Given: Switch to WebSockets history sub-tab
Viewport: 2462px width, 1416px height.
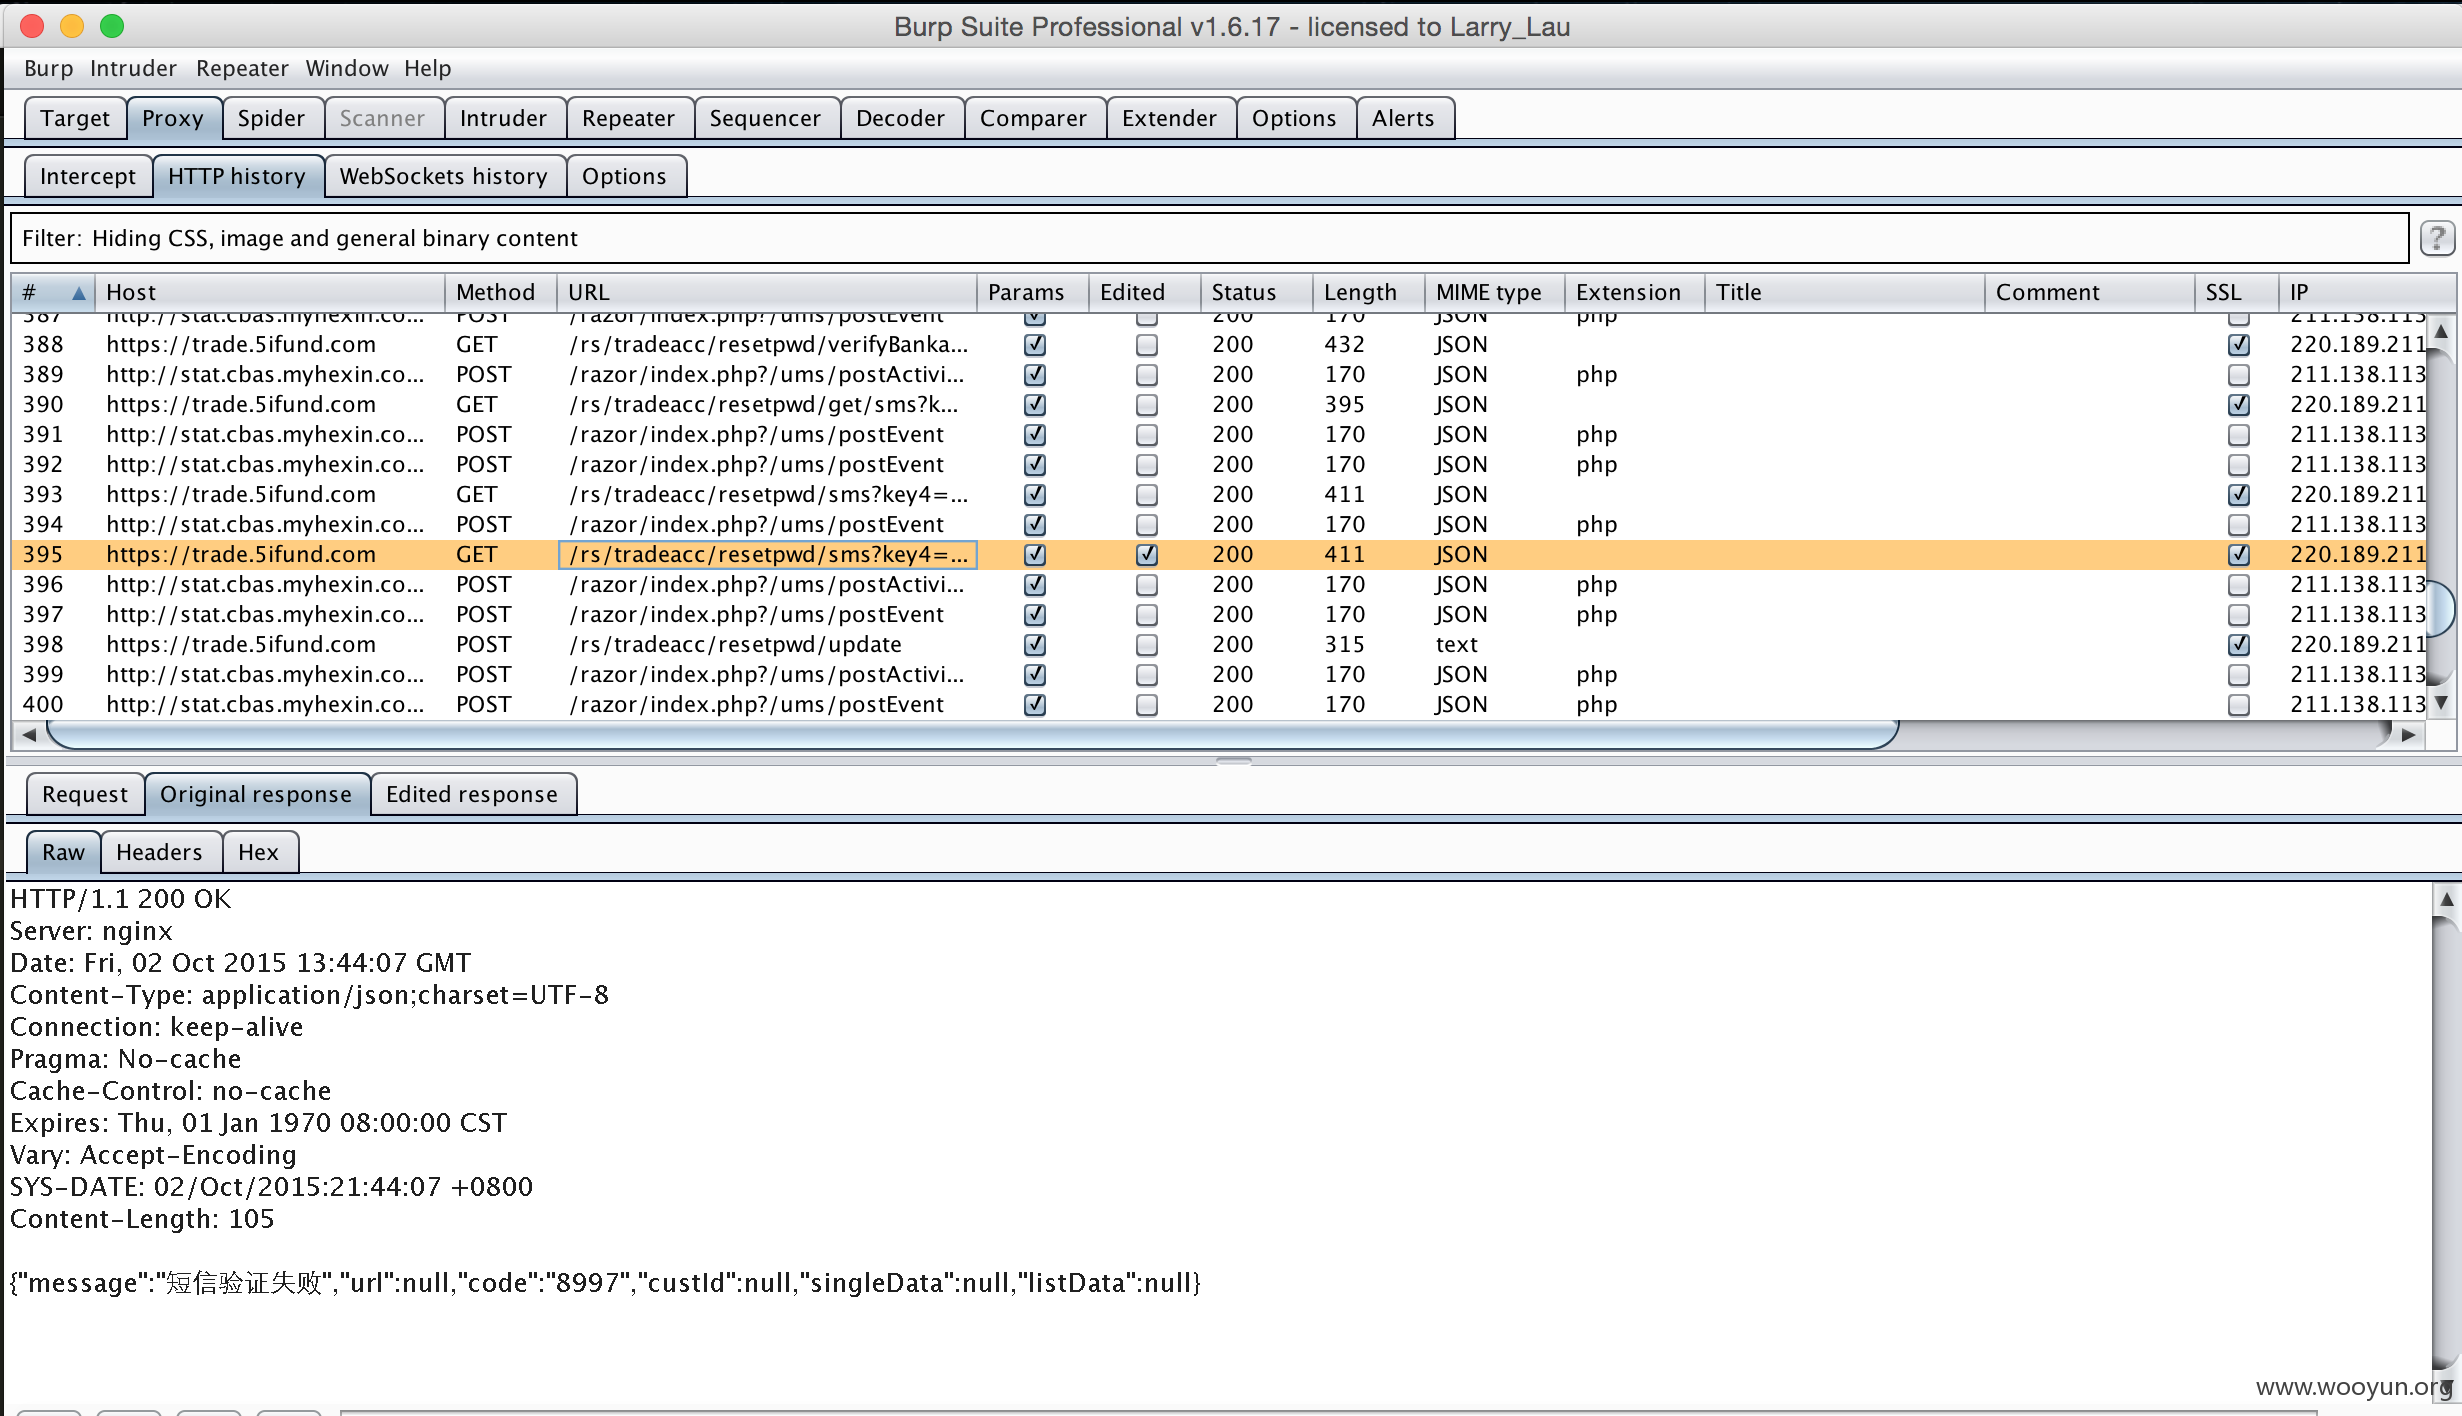Looking at the screenshot, I should 444,176.
